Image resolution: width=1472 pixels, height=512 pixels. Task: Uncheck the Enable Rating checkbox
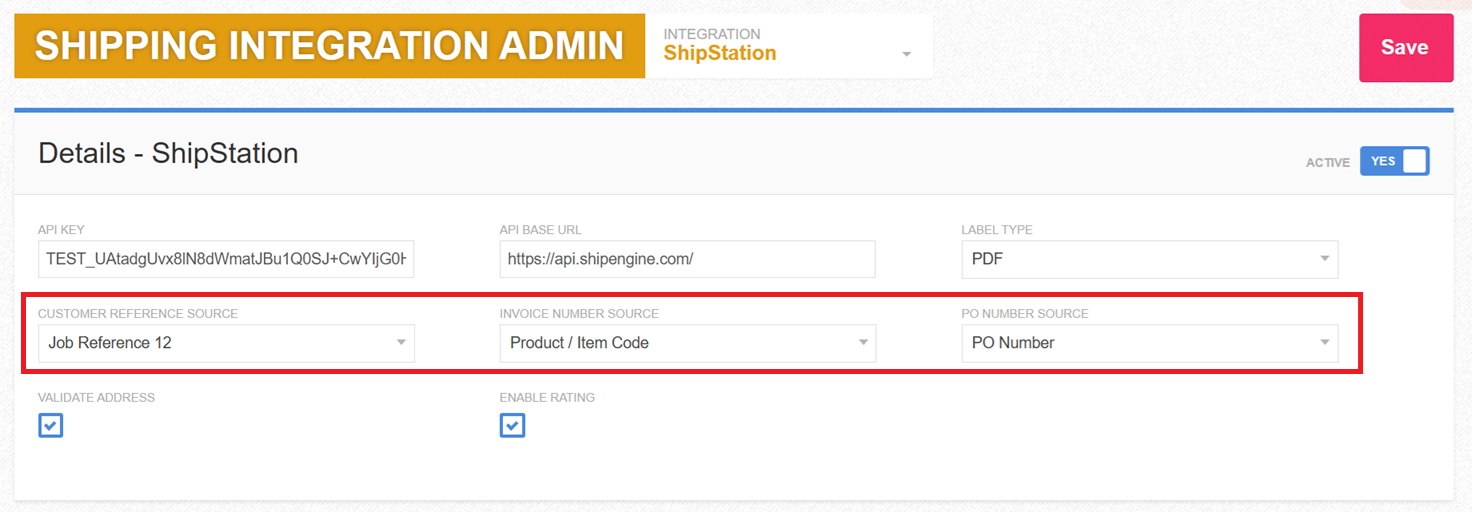[x=512, y=426]
